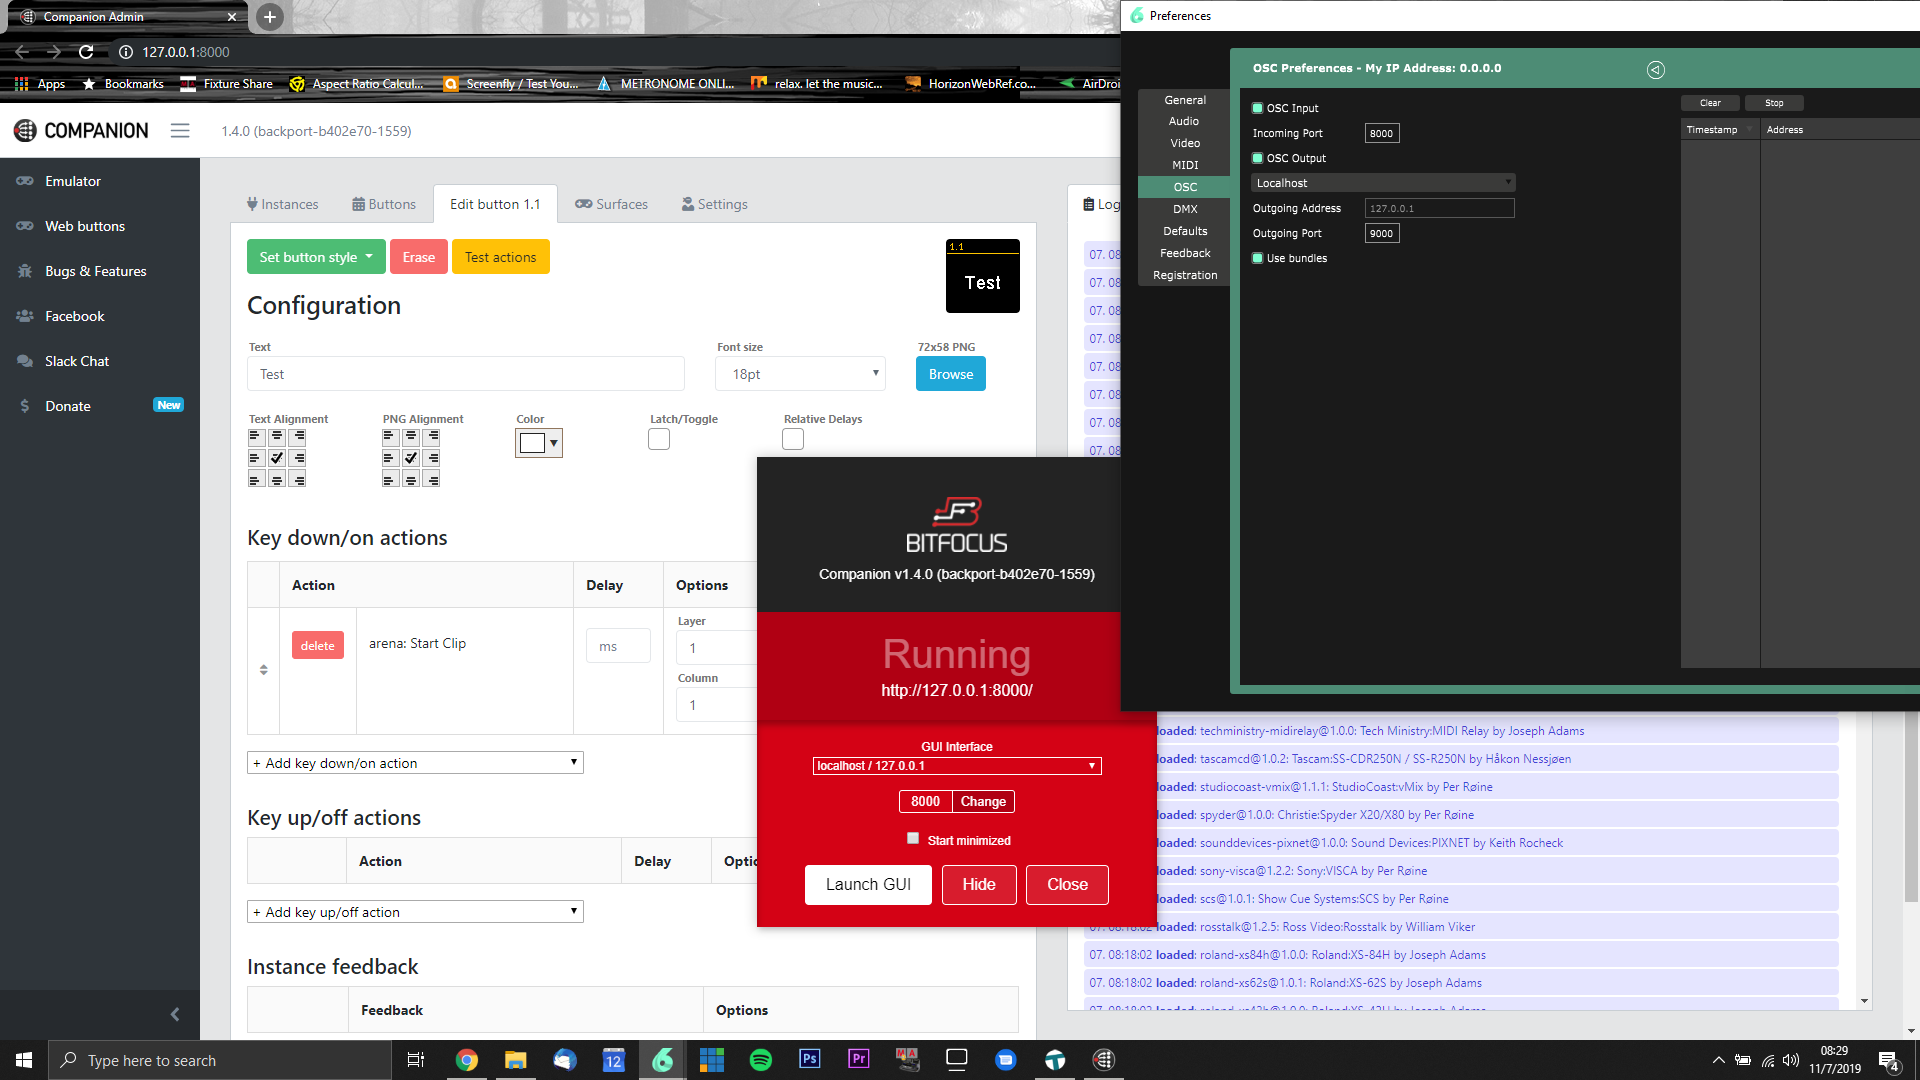Image resolution: width=1920 pixels, height=1080 pixels.
Task: Open the GUI Interface localhost dropdown
Action: pyautogui.click(x=957, y=766)
